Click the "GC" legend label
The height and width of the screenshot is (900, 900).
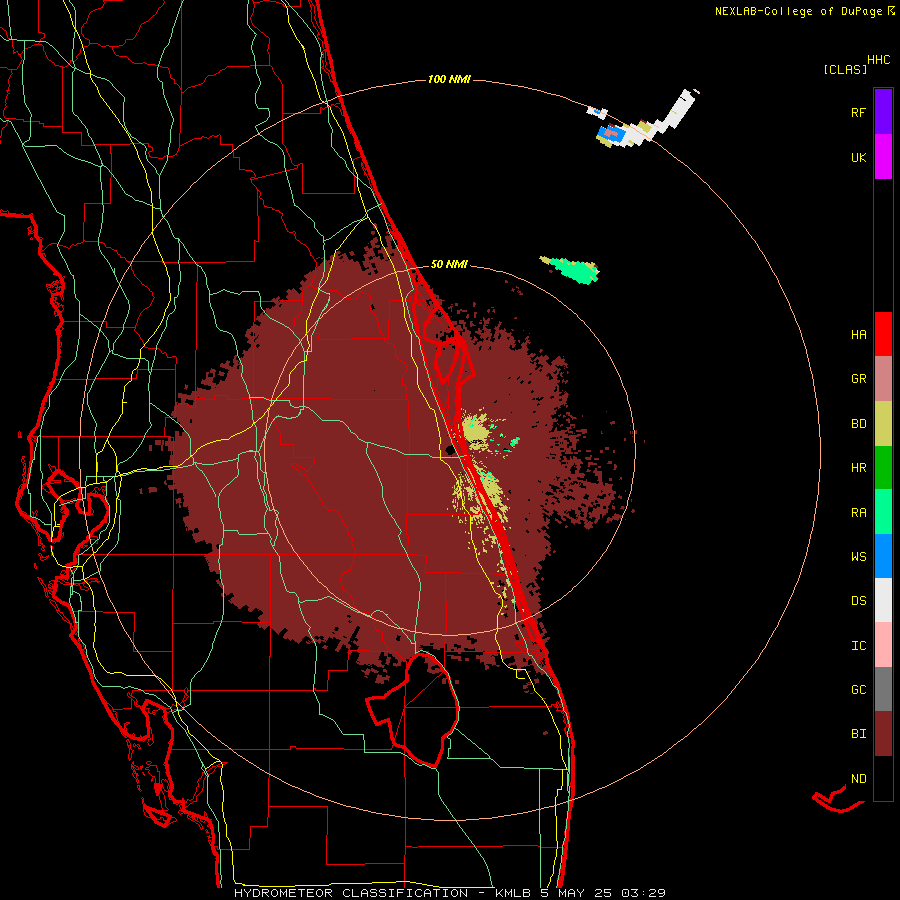click(858, 689)
